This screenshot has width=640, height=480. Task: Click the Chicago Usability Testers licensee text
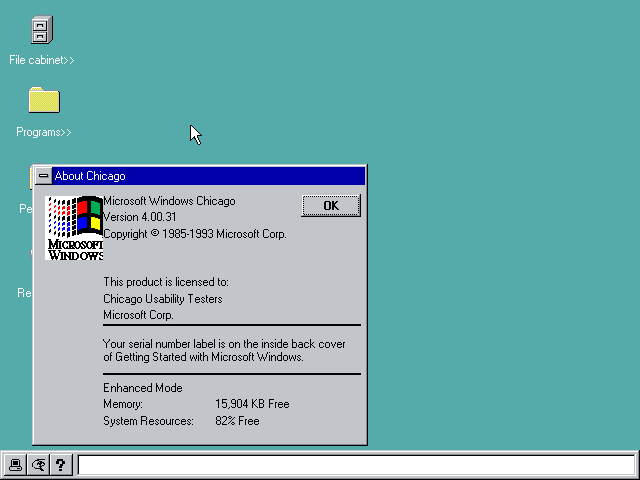click(163, 299)
